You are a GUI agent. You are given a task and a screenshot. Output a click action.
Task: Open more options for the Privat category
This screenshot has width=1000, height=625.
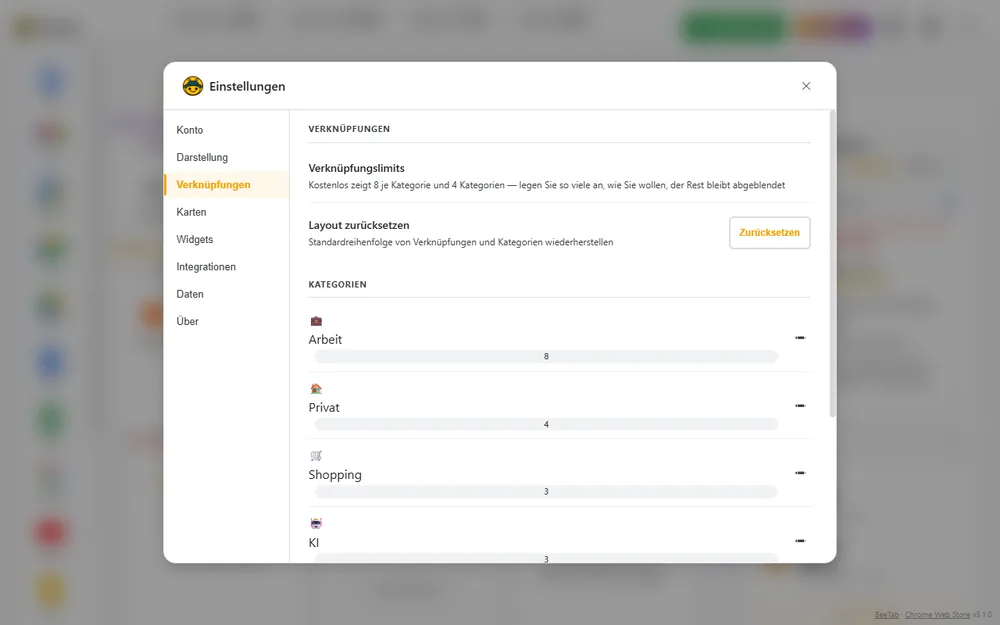800,406
